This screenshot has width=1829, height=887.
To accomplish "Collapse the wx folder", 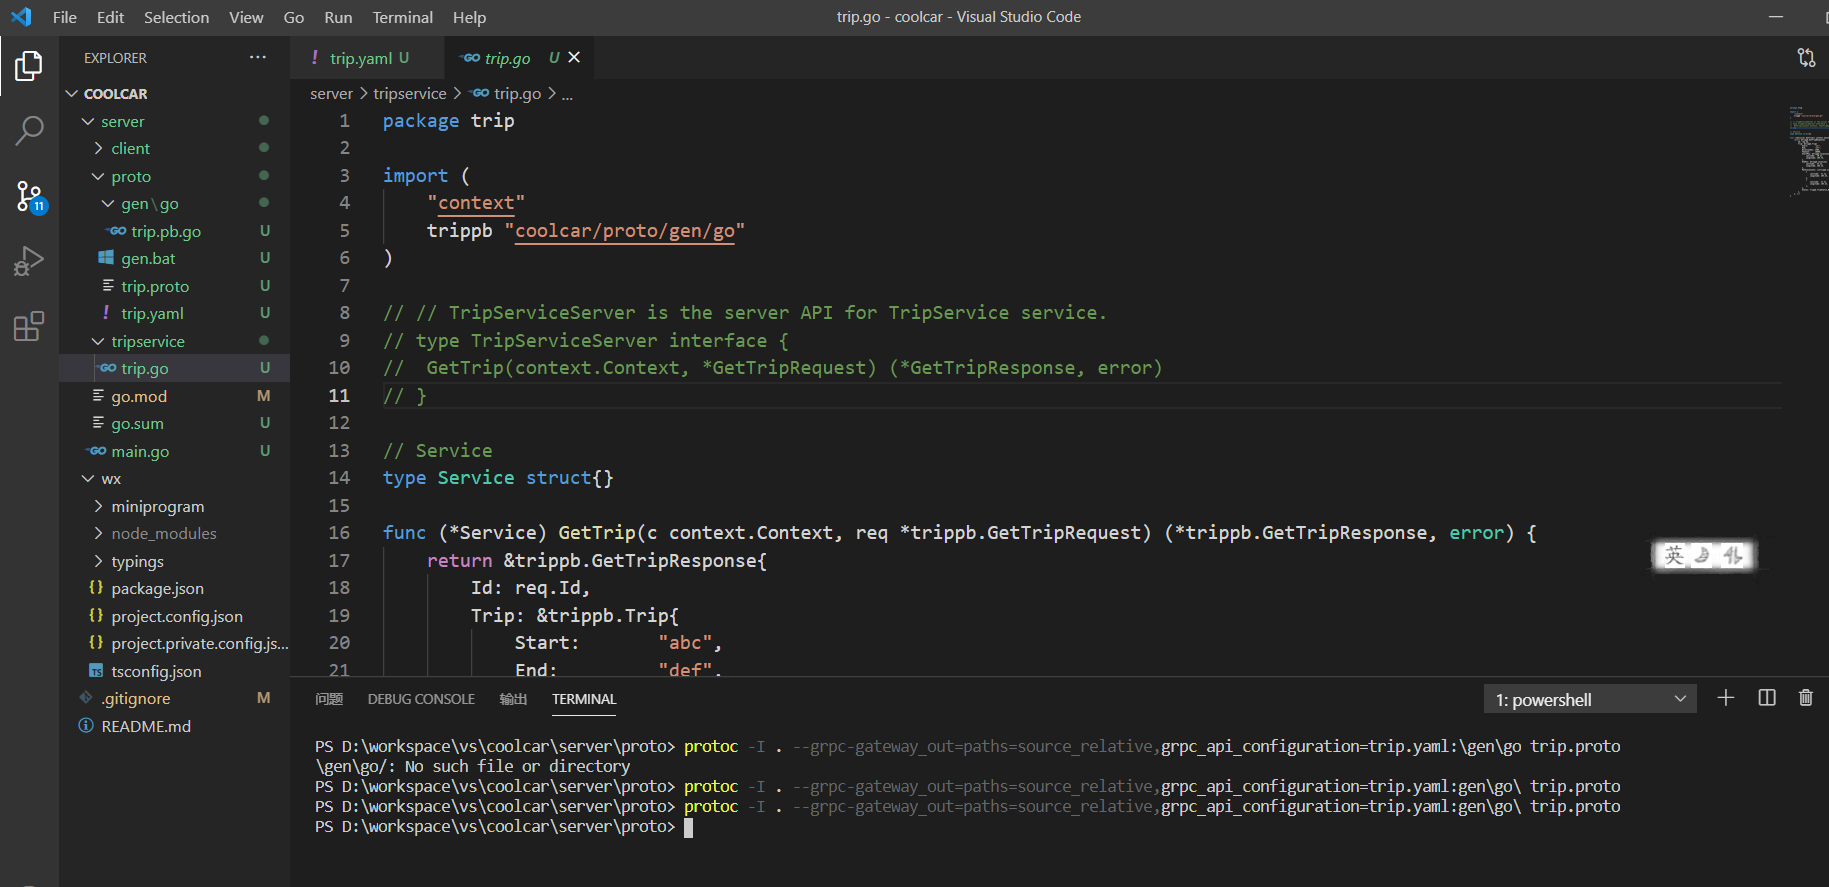I will pyautogui.click(x=89, y=479).
